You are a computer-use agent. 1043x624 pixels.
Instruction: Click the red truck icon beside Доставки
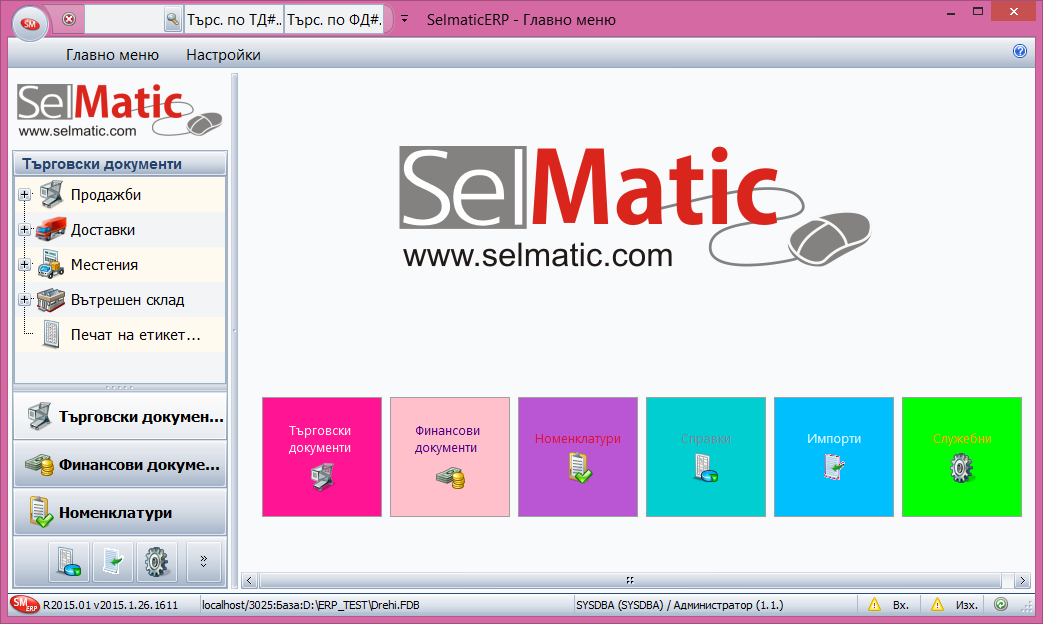pyautogui.click(x=51, y=230)
